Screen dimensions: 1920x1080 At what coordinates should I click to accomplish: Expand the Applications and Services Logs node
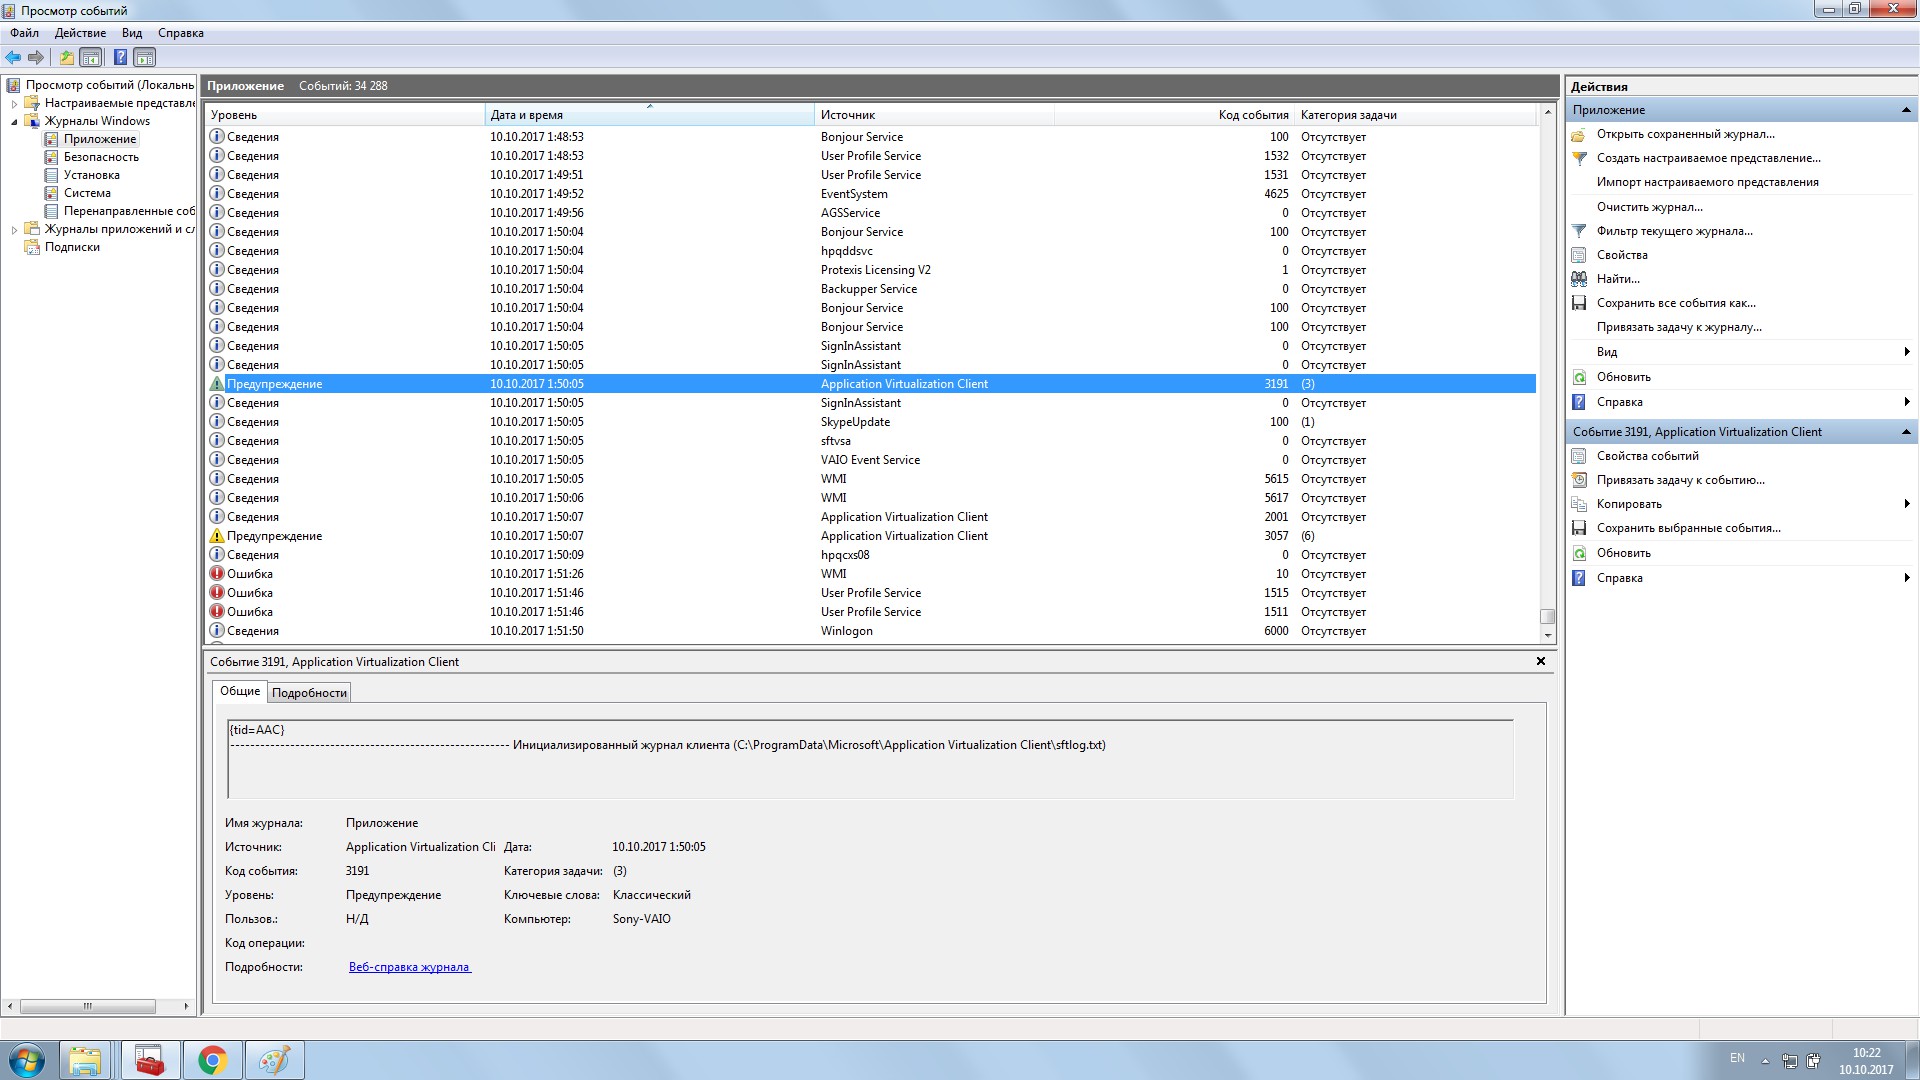click(14, 230)
